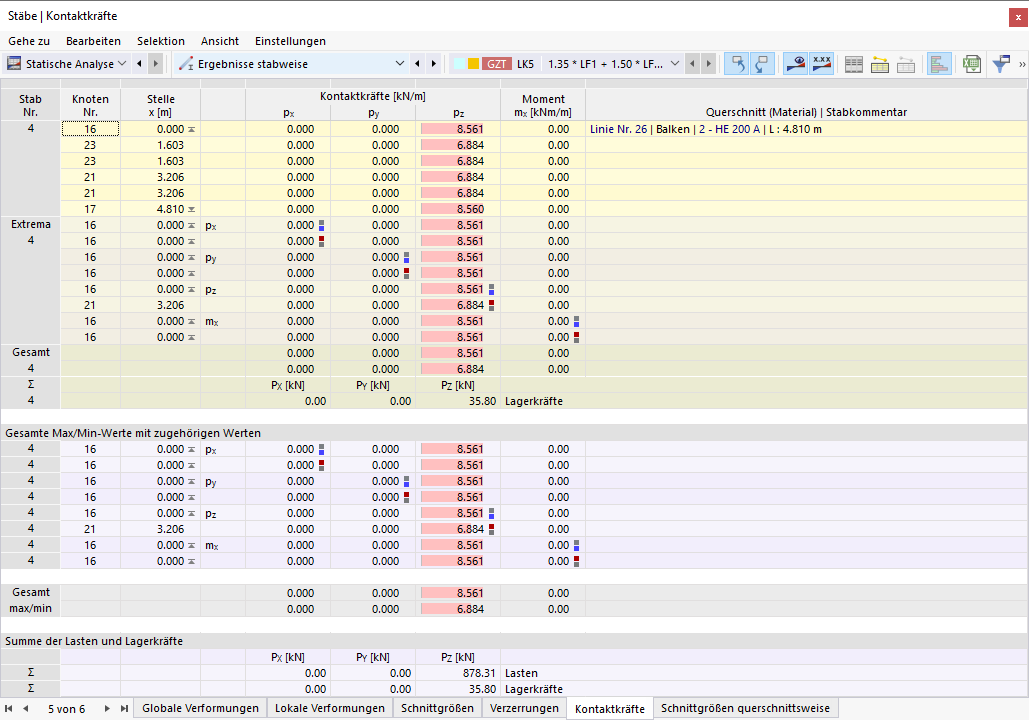Click the Stelle x [m] column header
The width and height of the screenshot is (1029, 720).
pyautogui.click(x=161, y=105)
